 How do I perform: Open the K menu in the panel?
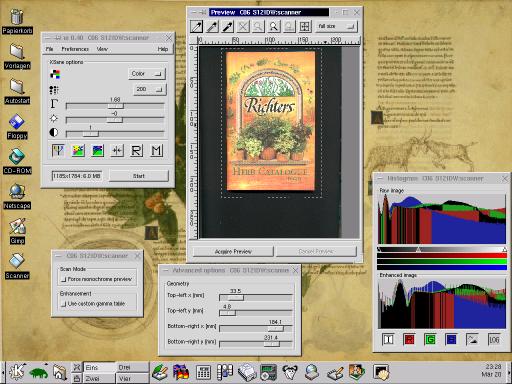coord(17,372)
